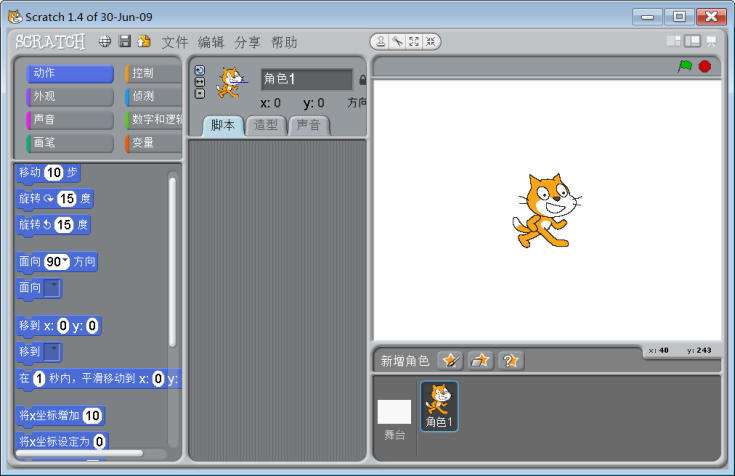Open the 移到 target dropdown

coord(52,351)
